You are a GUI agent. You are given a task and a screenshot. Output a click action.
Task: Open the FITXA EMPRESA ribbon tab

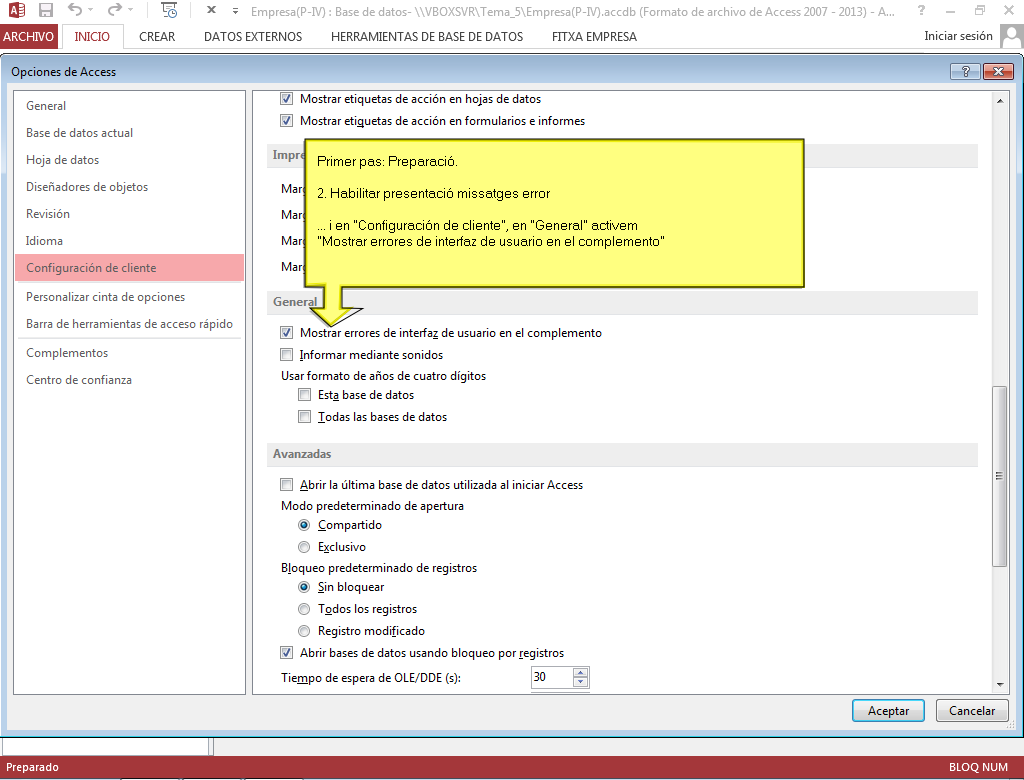(x=594, y=37)
